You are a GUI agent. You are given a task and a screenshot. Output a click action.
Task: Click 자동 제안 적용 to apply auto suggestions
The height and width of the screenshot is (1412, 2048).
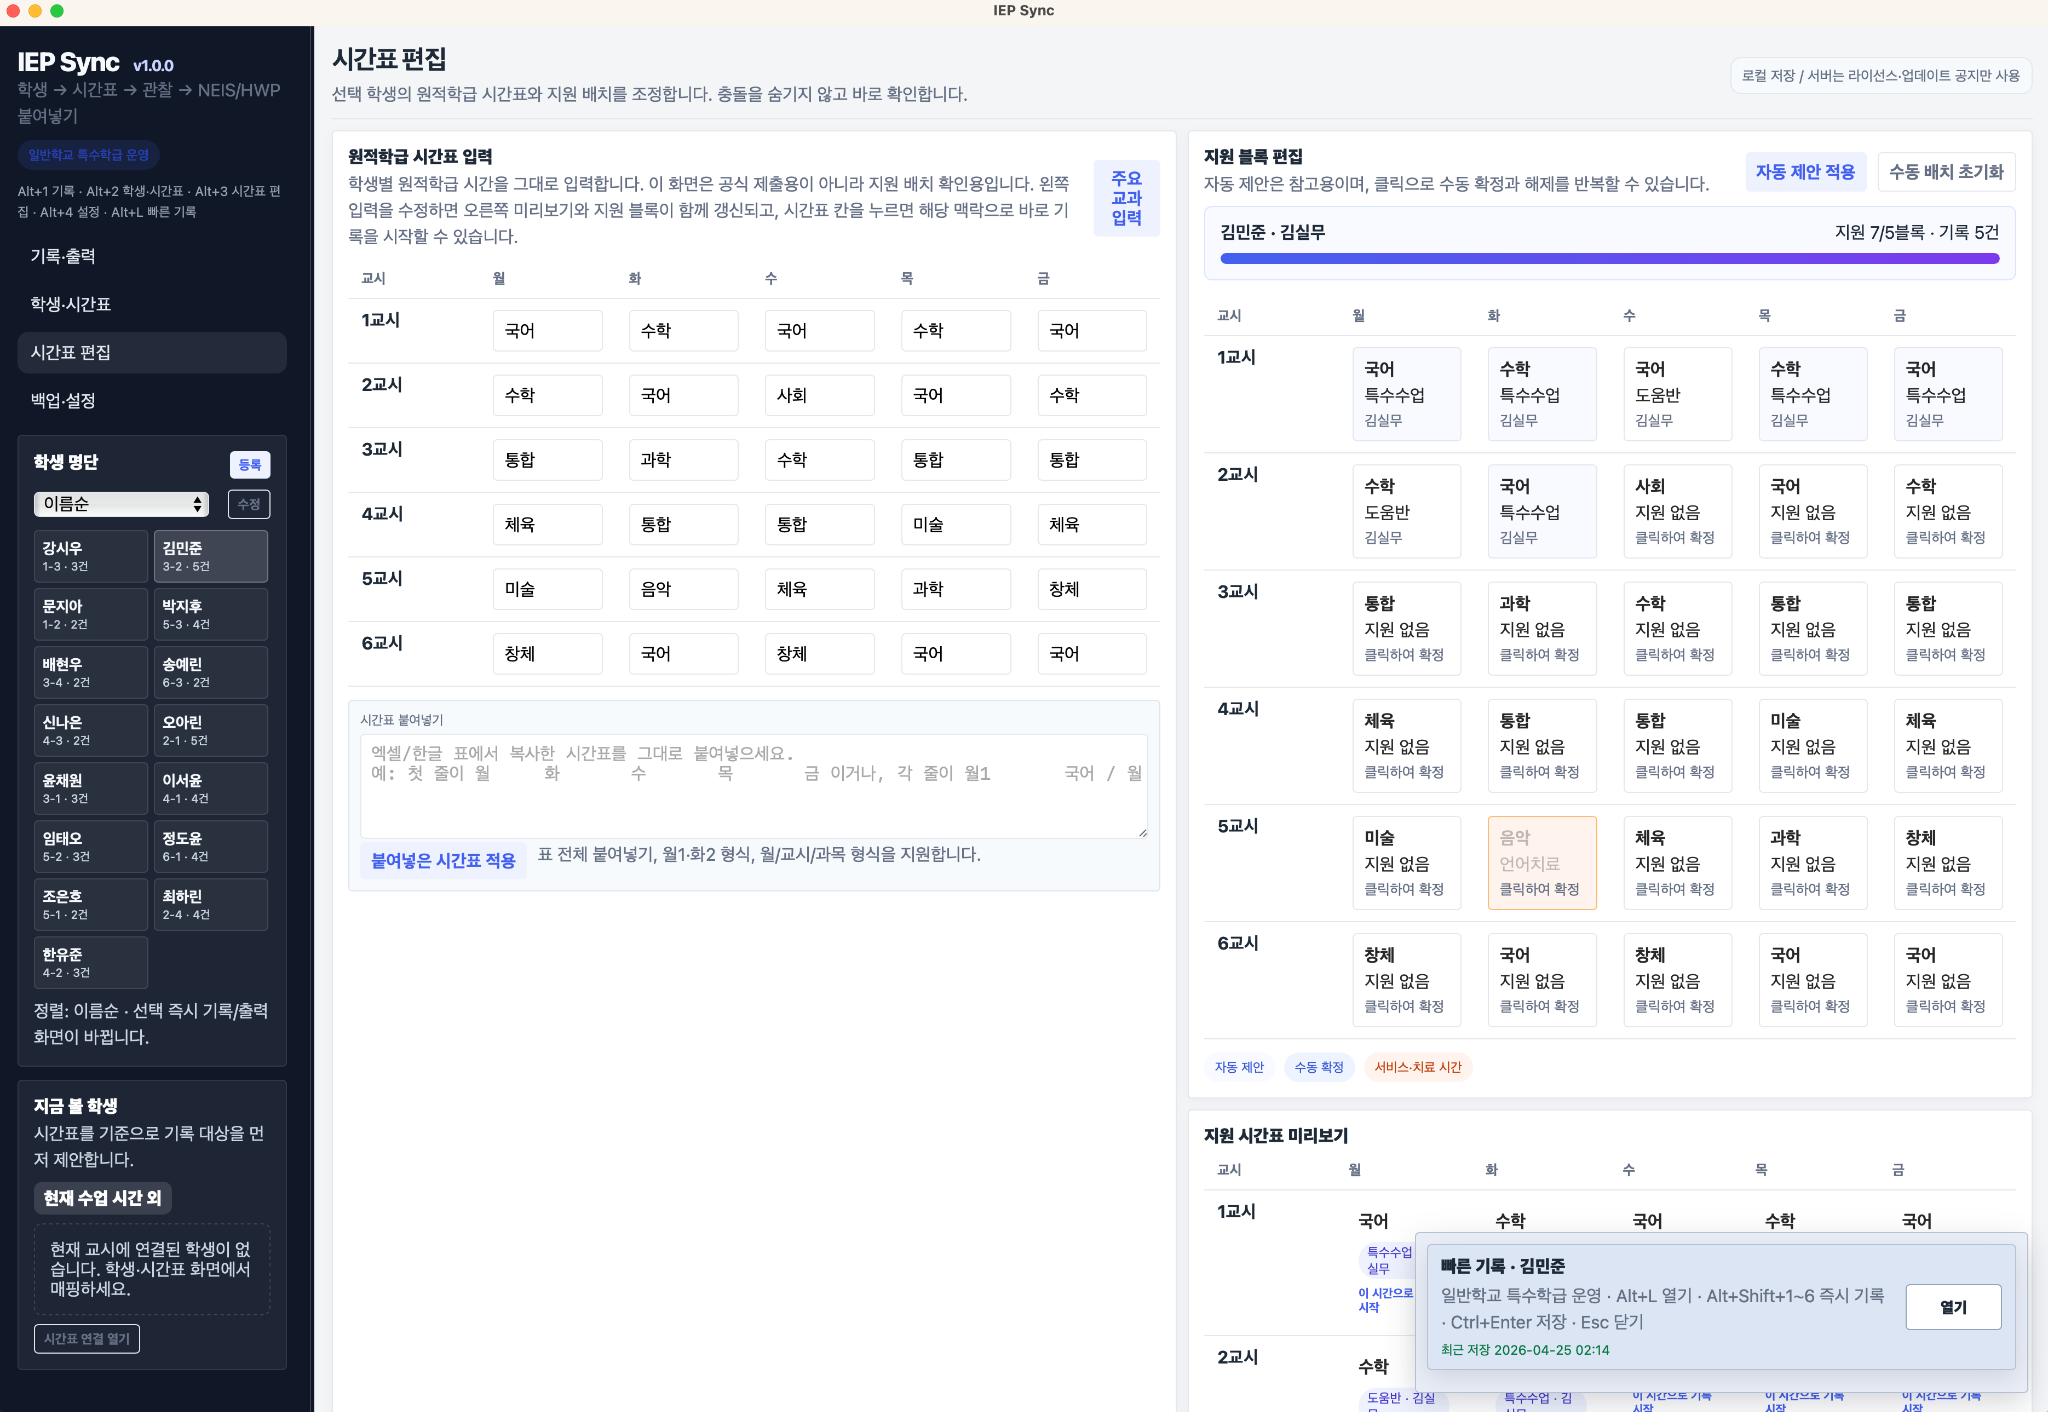(x=1805, y=171)
